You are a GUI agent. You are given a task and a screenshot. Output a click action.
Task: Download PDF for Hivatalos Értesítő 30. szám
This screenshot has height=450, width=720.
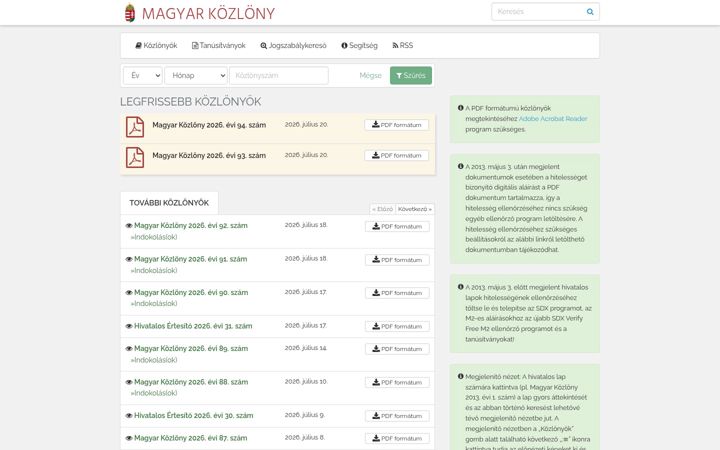point(397,416)
